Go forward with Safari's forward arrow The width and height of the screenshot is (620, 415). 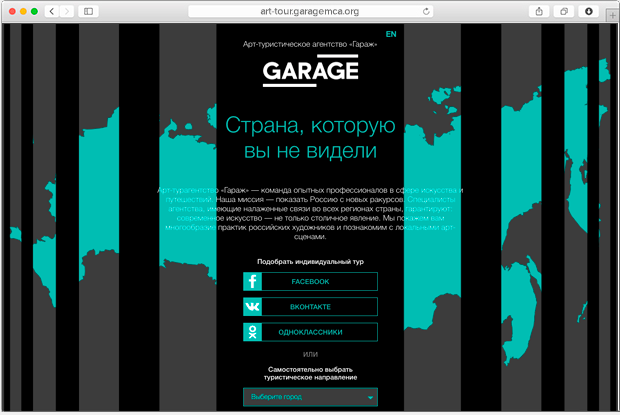pos(67,11)
